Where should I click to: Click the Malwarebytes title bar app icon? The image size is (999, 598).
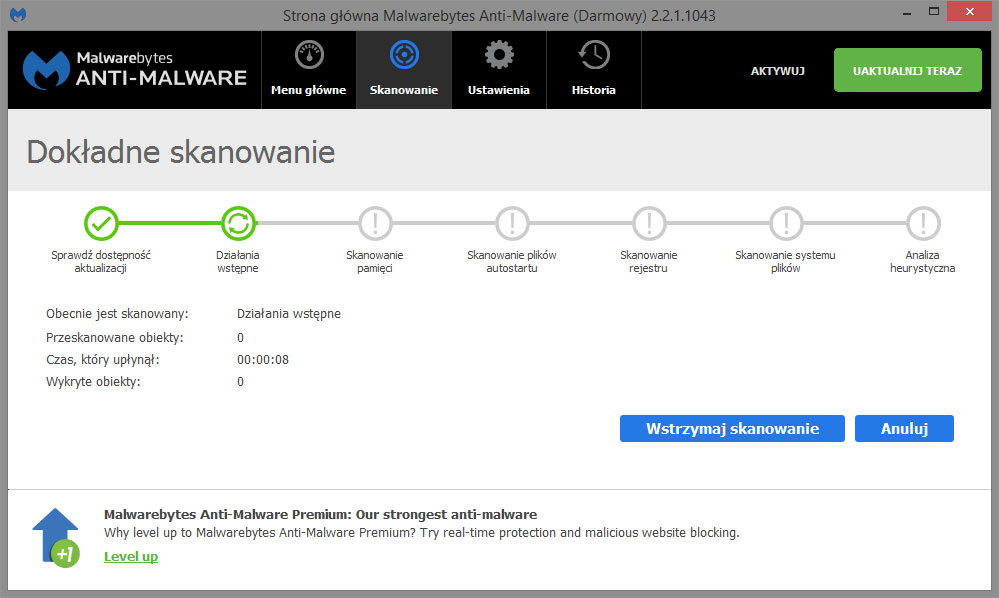click(x=17, y=16)
